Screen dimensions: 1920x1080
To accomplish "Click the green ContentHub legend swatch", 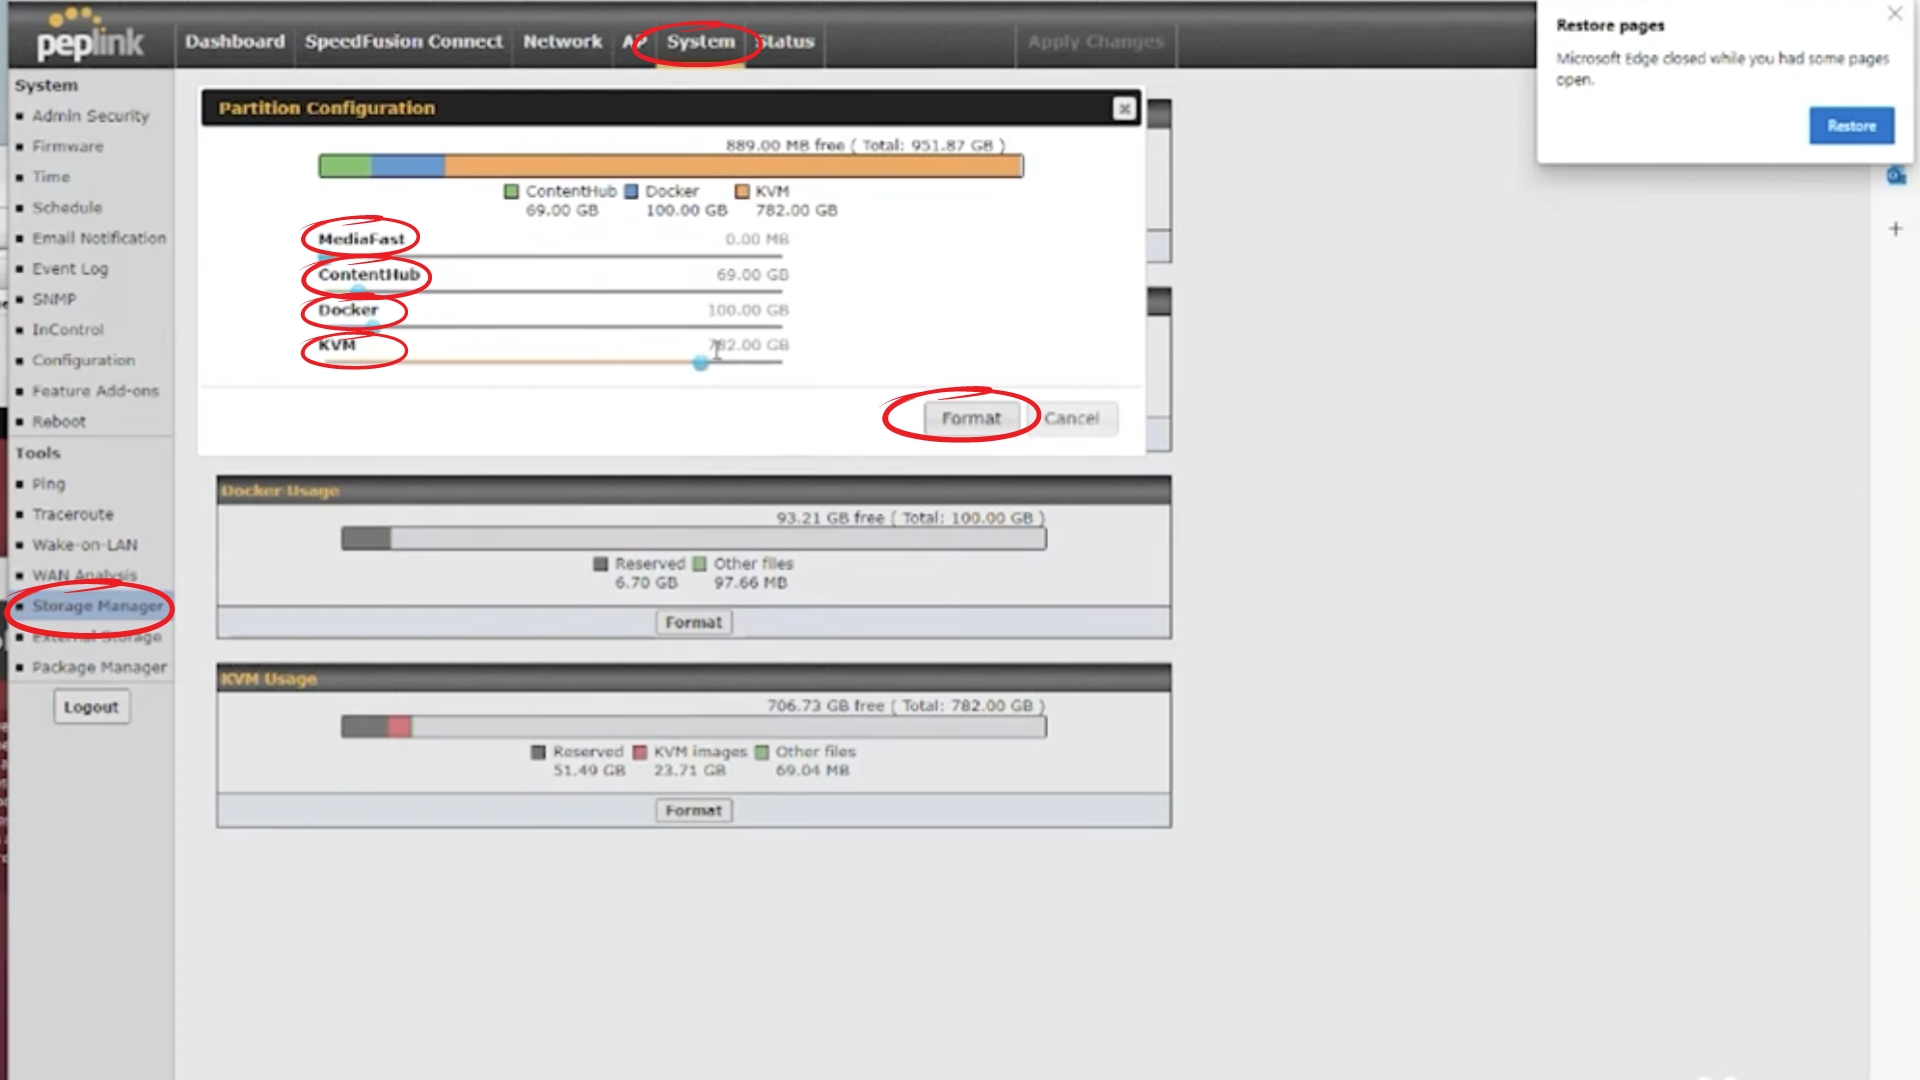I will pyautogui.click(x=513, y=191).
